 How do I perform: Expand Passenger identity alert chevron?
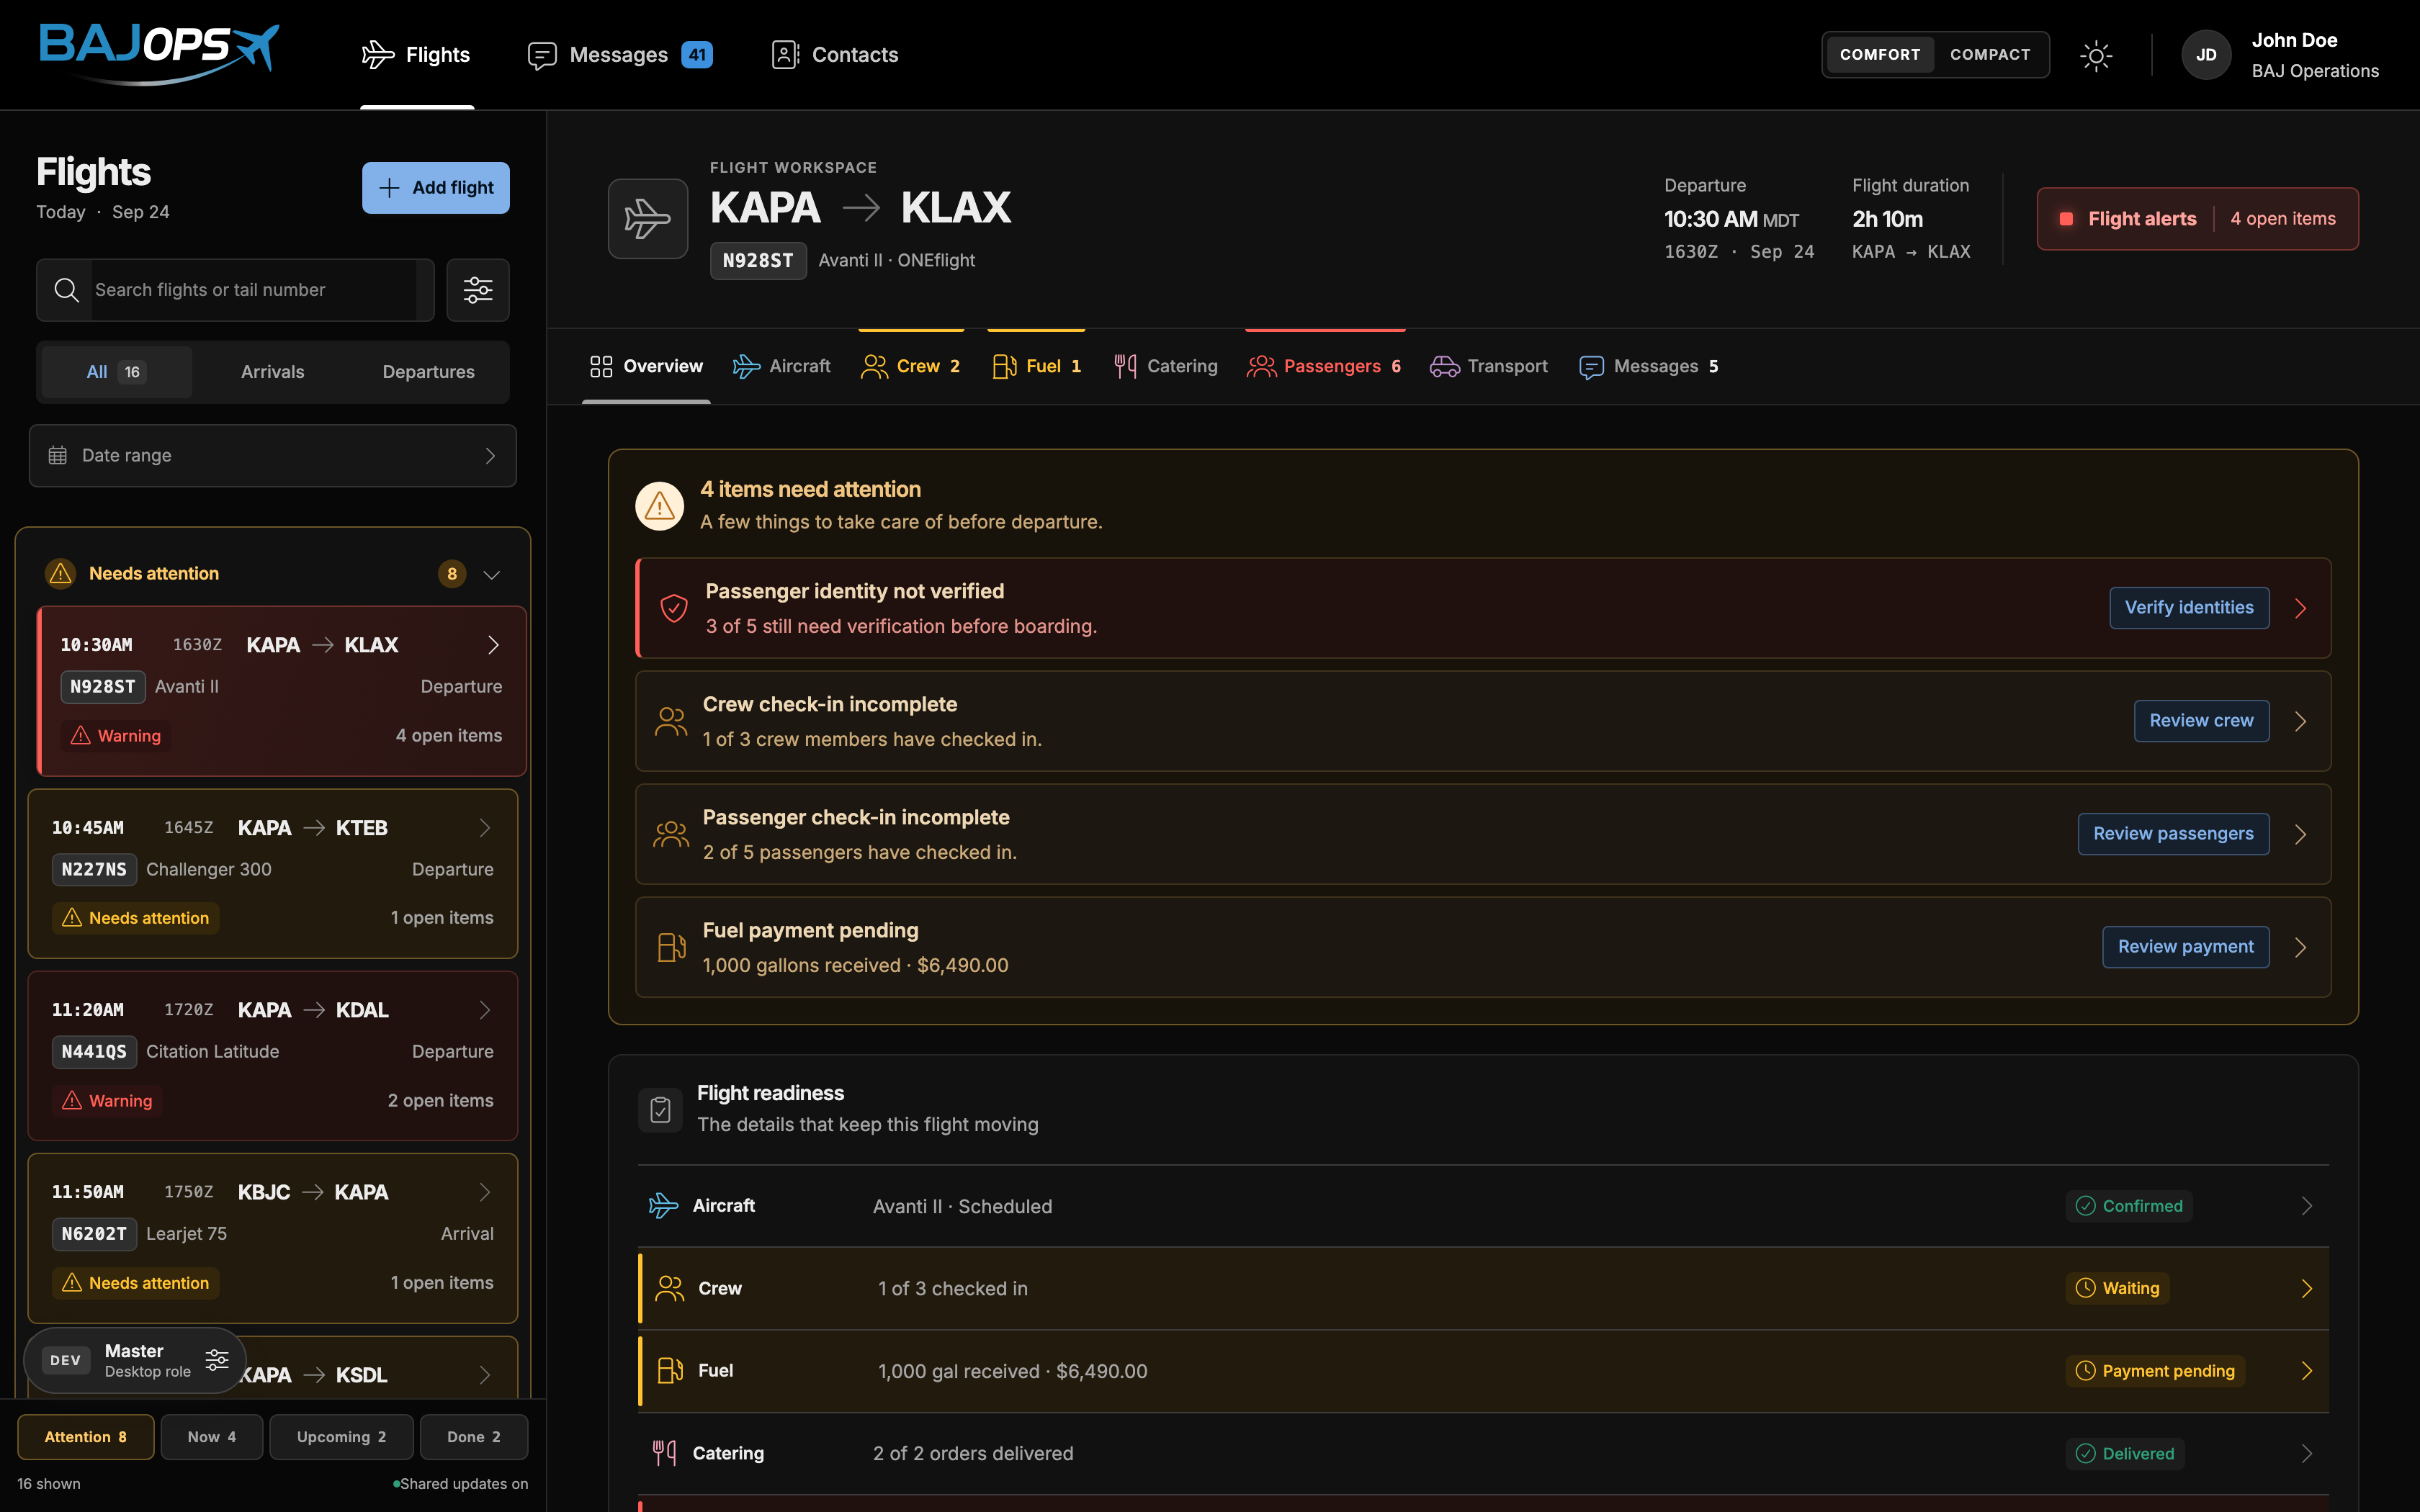(x=2300, y=608)
